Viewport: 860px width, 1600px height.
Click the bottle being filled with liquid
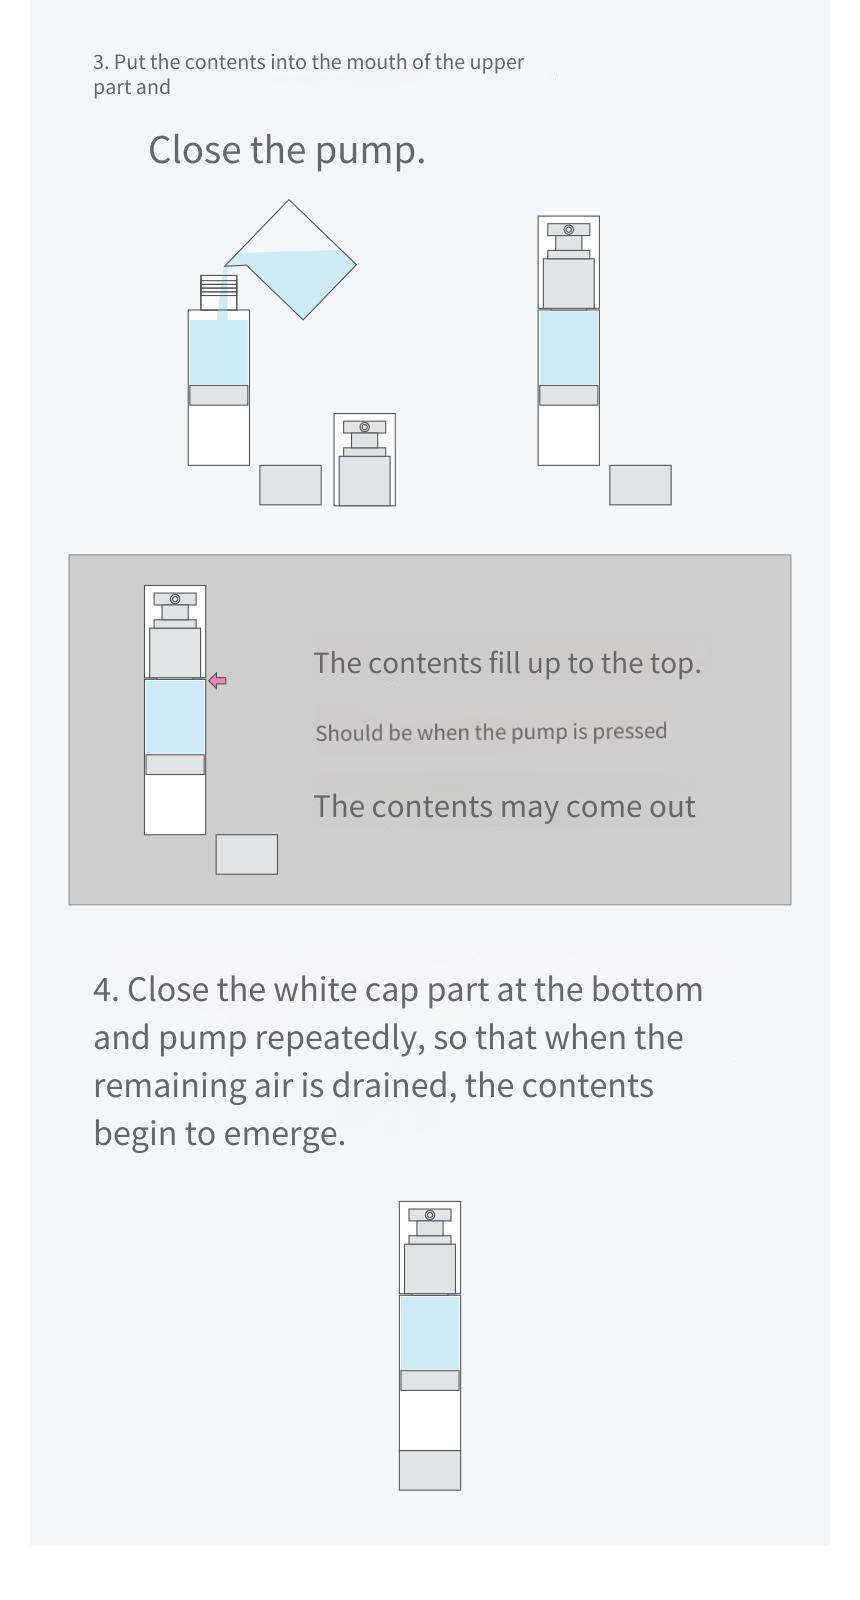219,370
